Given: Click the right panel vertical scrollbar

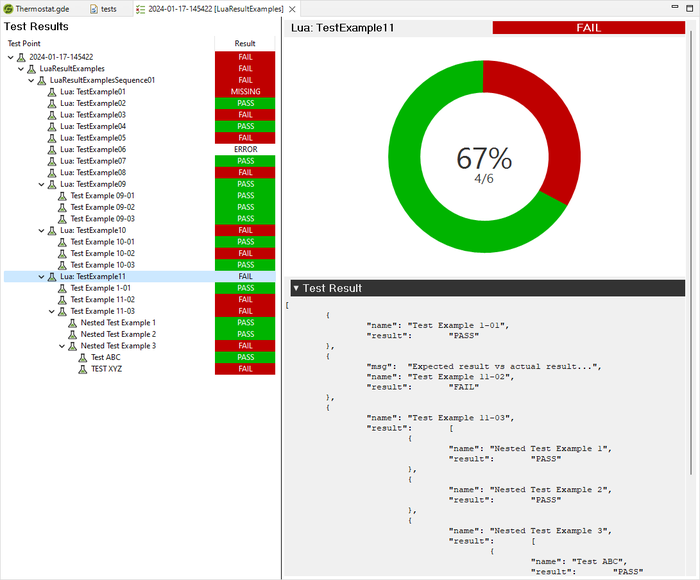Looking at the screenshot, I should pos(691,252).
